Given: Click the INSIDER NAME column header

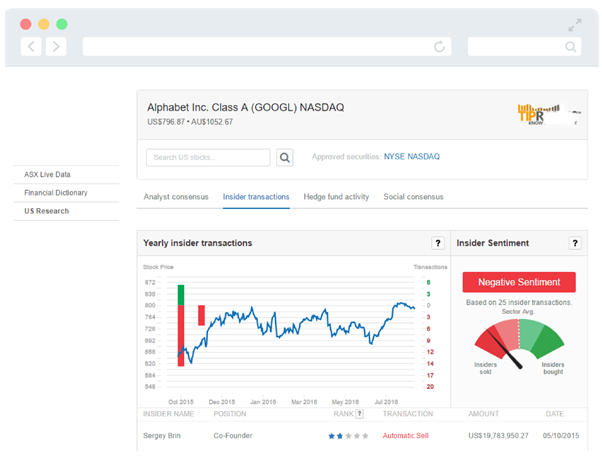Looking at the screenshot, I should click(168, 414).
